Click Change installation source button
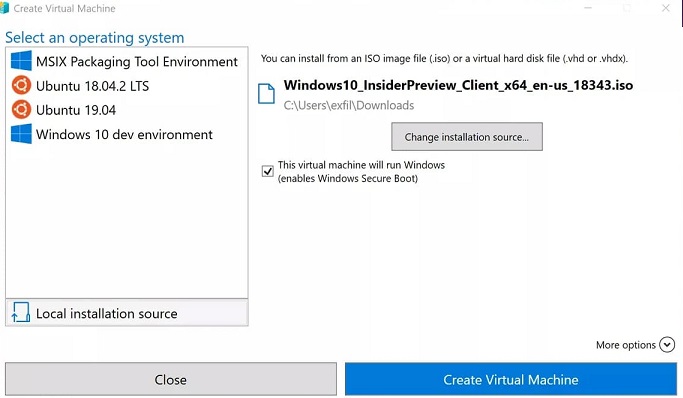 [467, 137]
